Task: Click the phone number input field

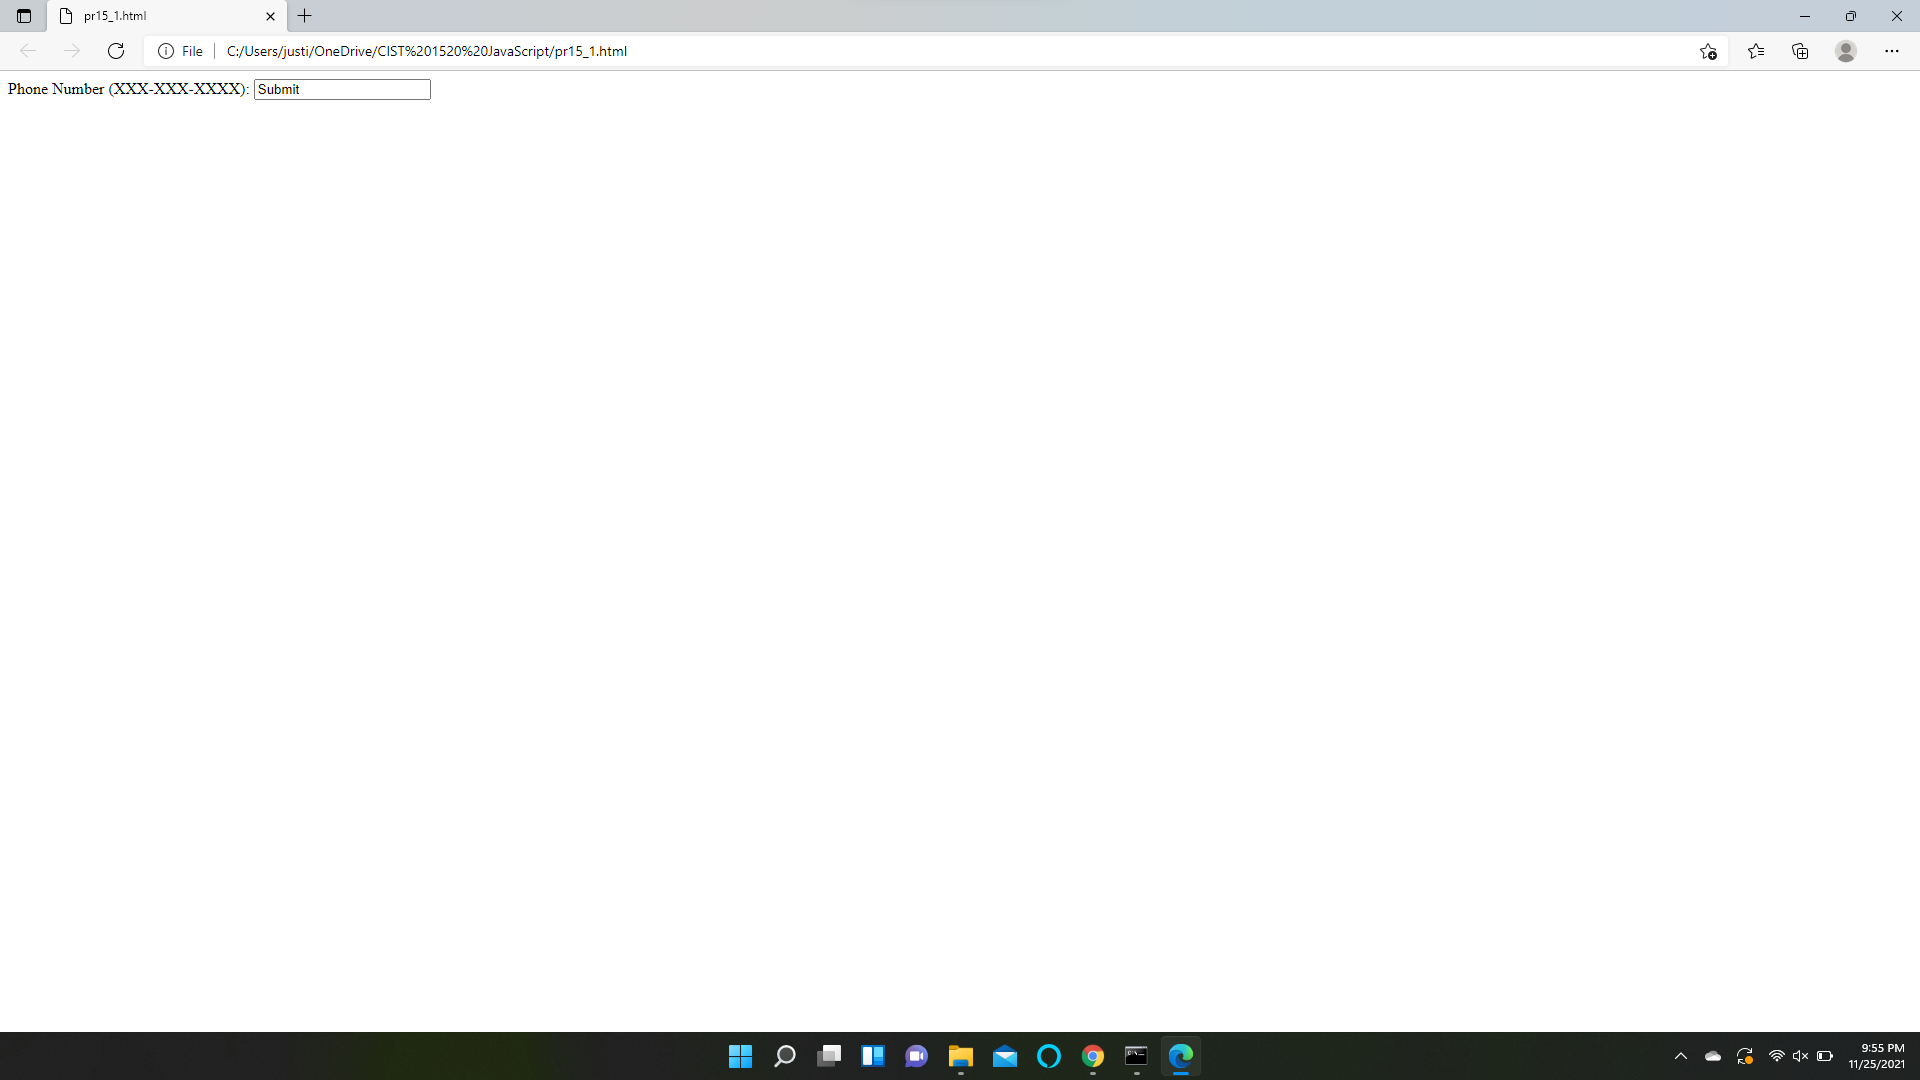Action: click(x=342, y=89)
